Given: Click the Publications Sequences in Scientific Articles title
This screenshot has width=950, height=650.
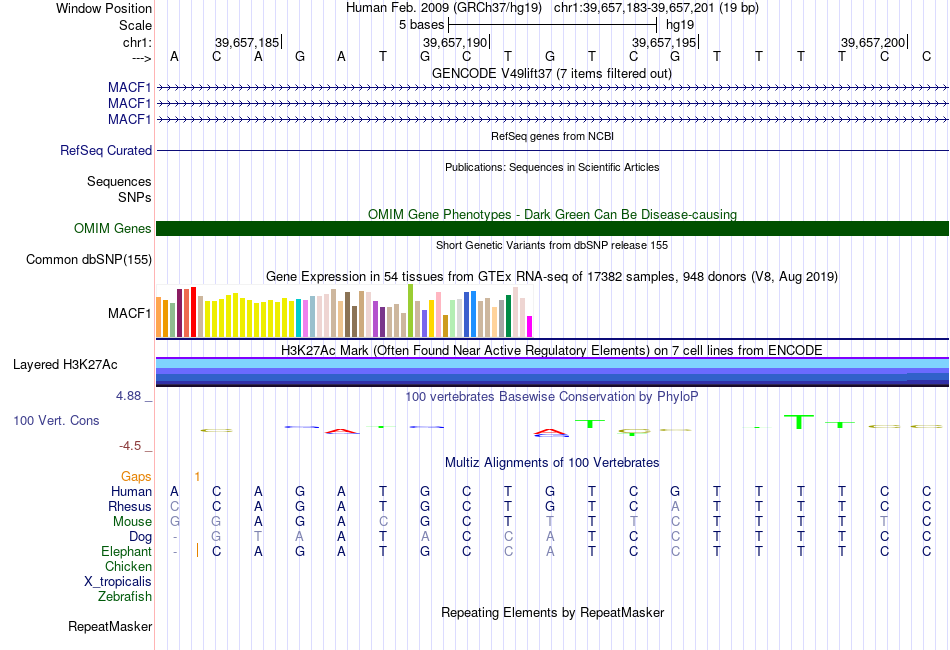Looking at the screenshot, I should point(552,167).
